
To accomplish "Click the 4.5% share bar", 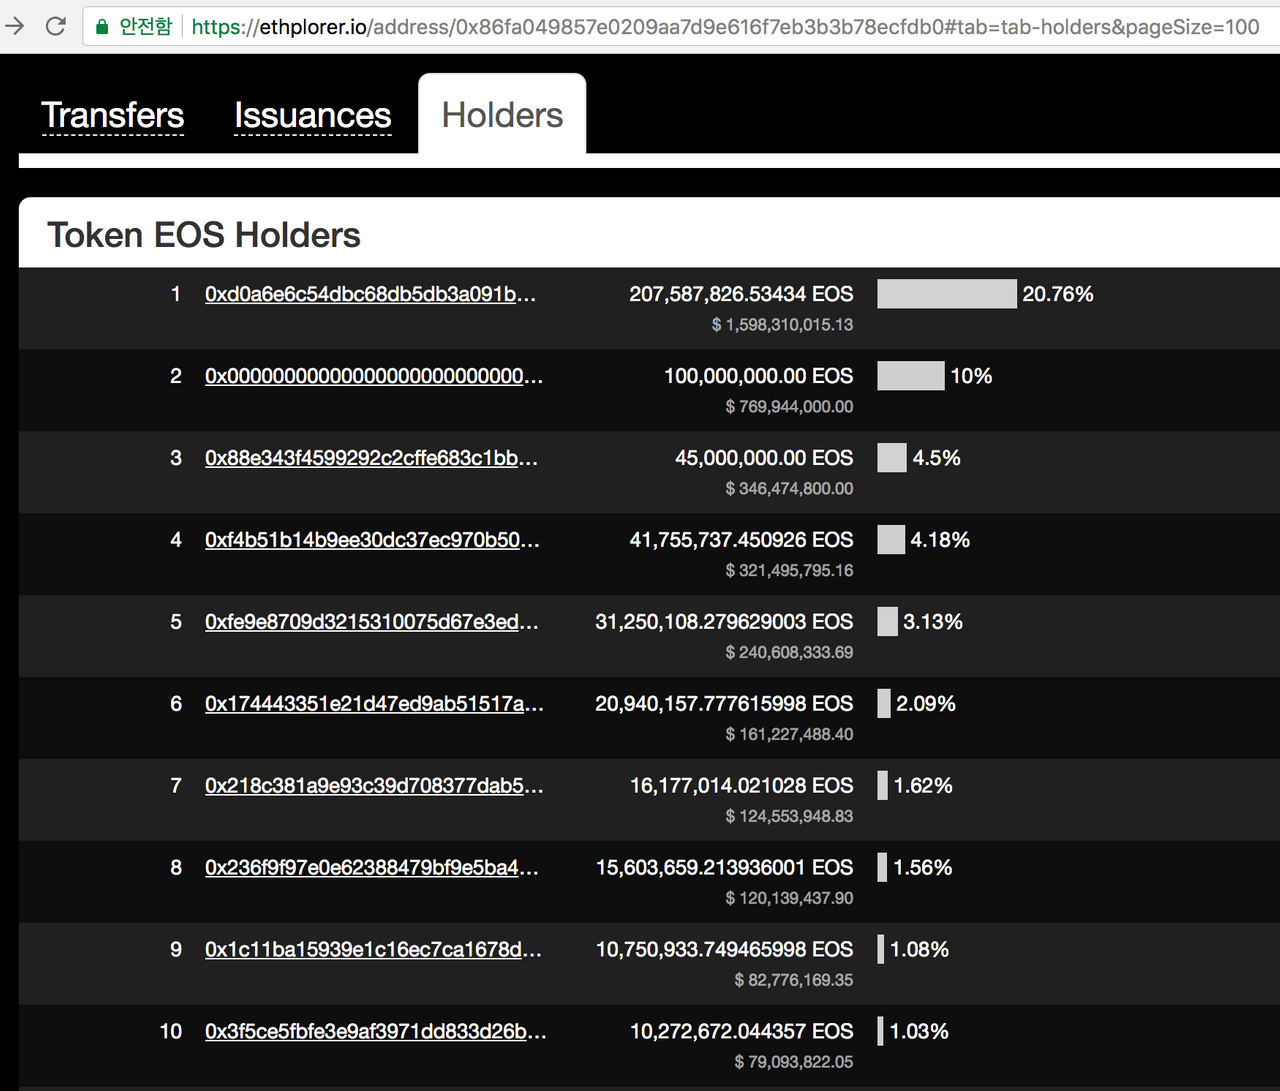I will (x=892, y=458).
